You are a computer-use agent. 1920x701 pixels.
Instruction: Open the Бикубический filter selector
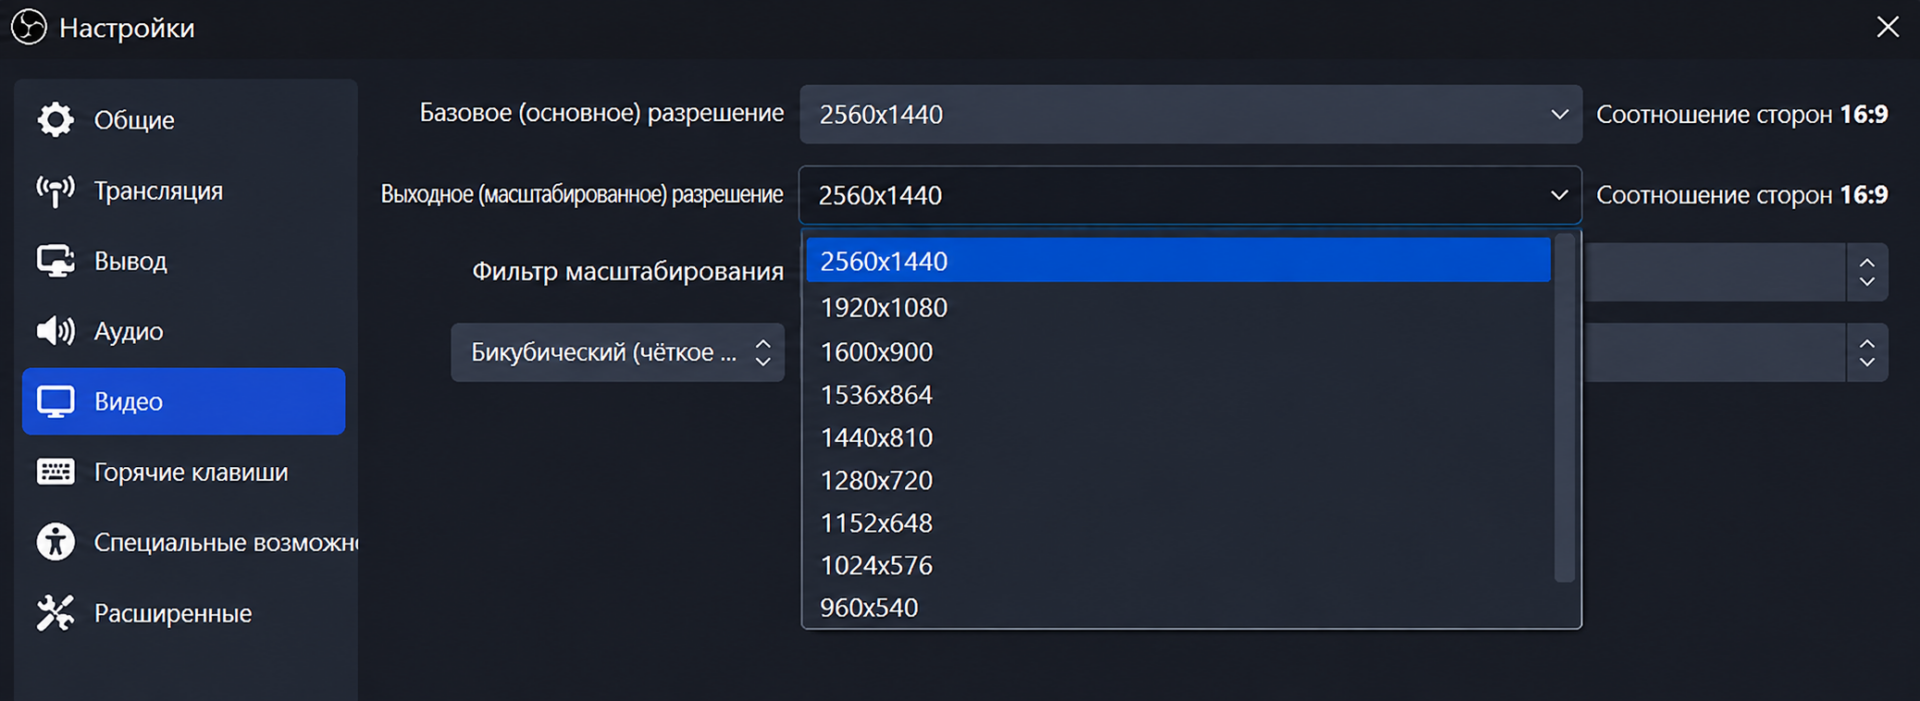pyautogui.click(x=618, y=352)
